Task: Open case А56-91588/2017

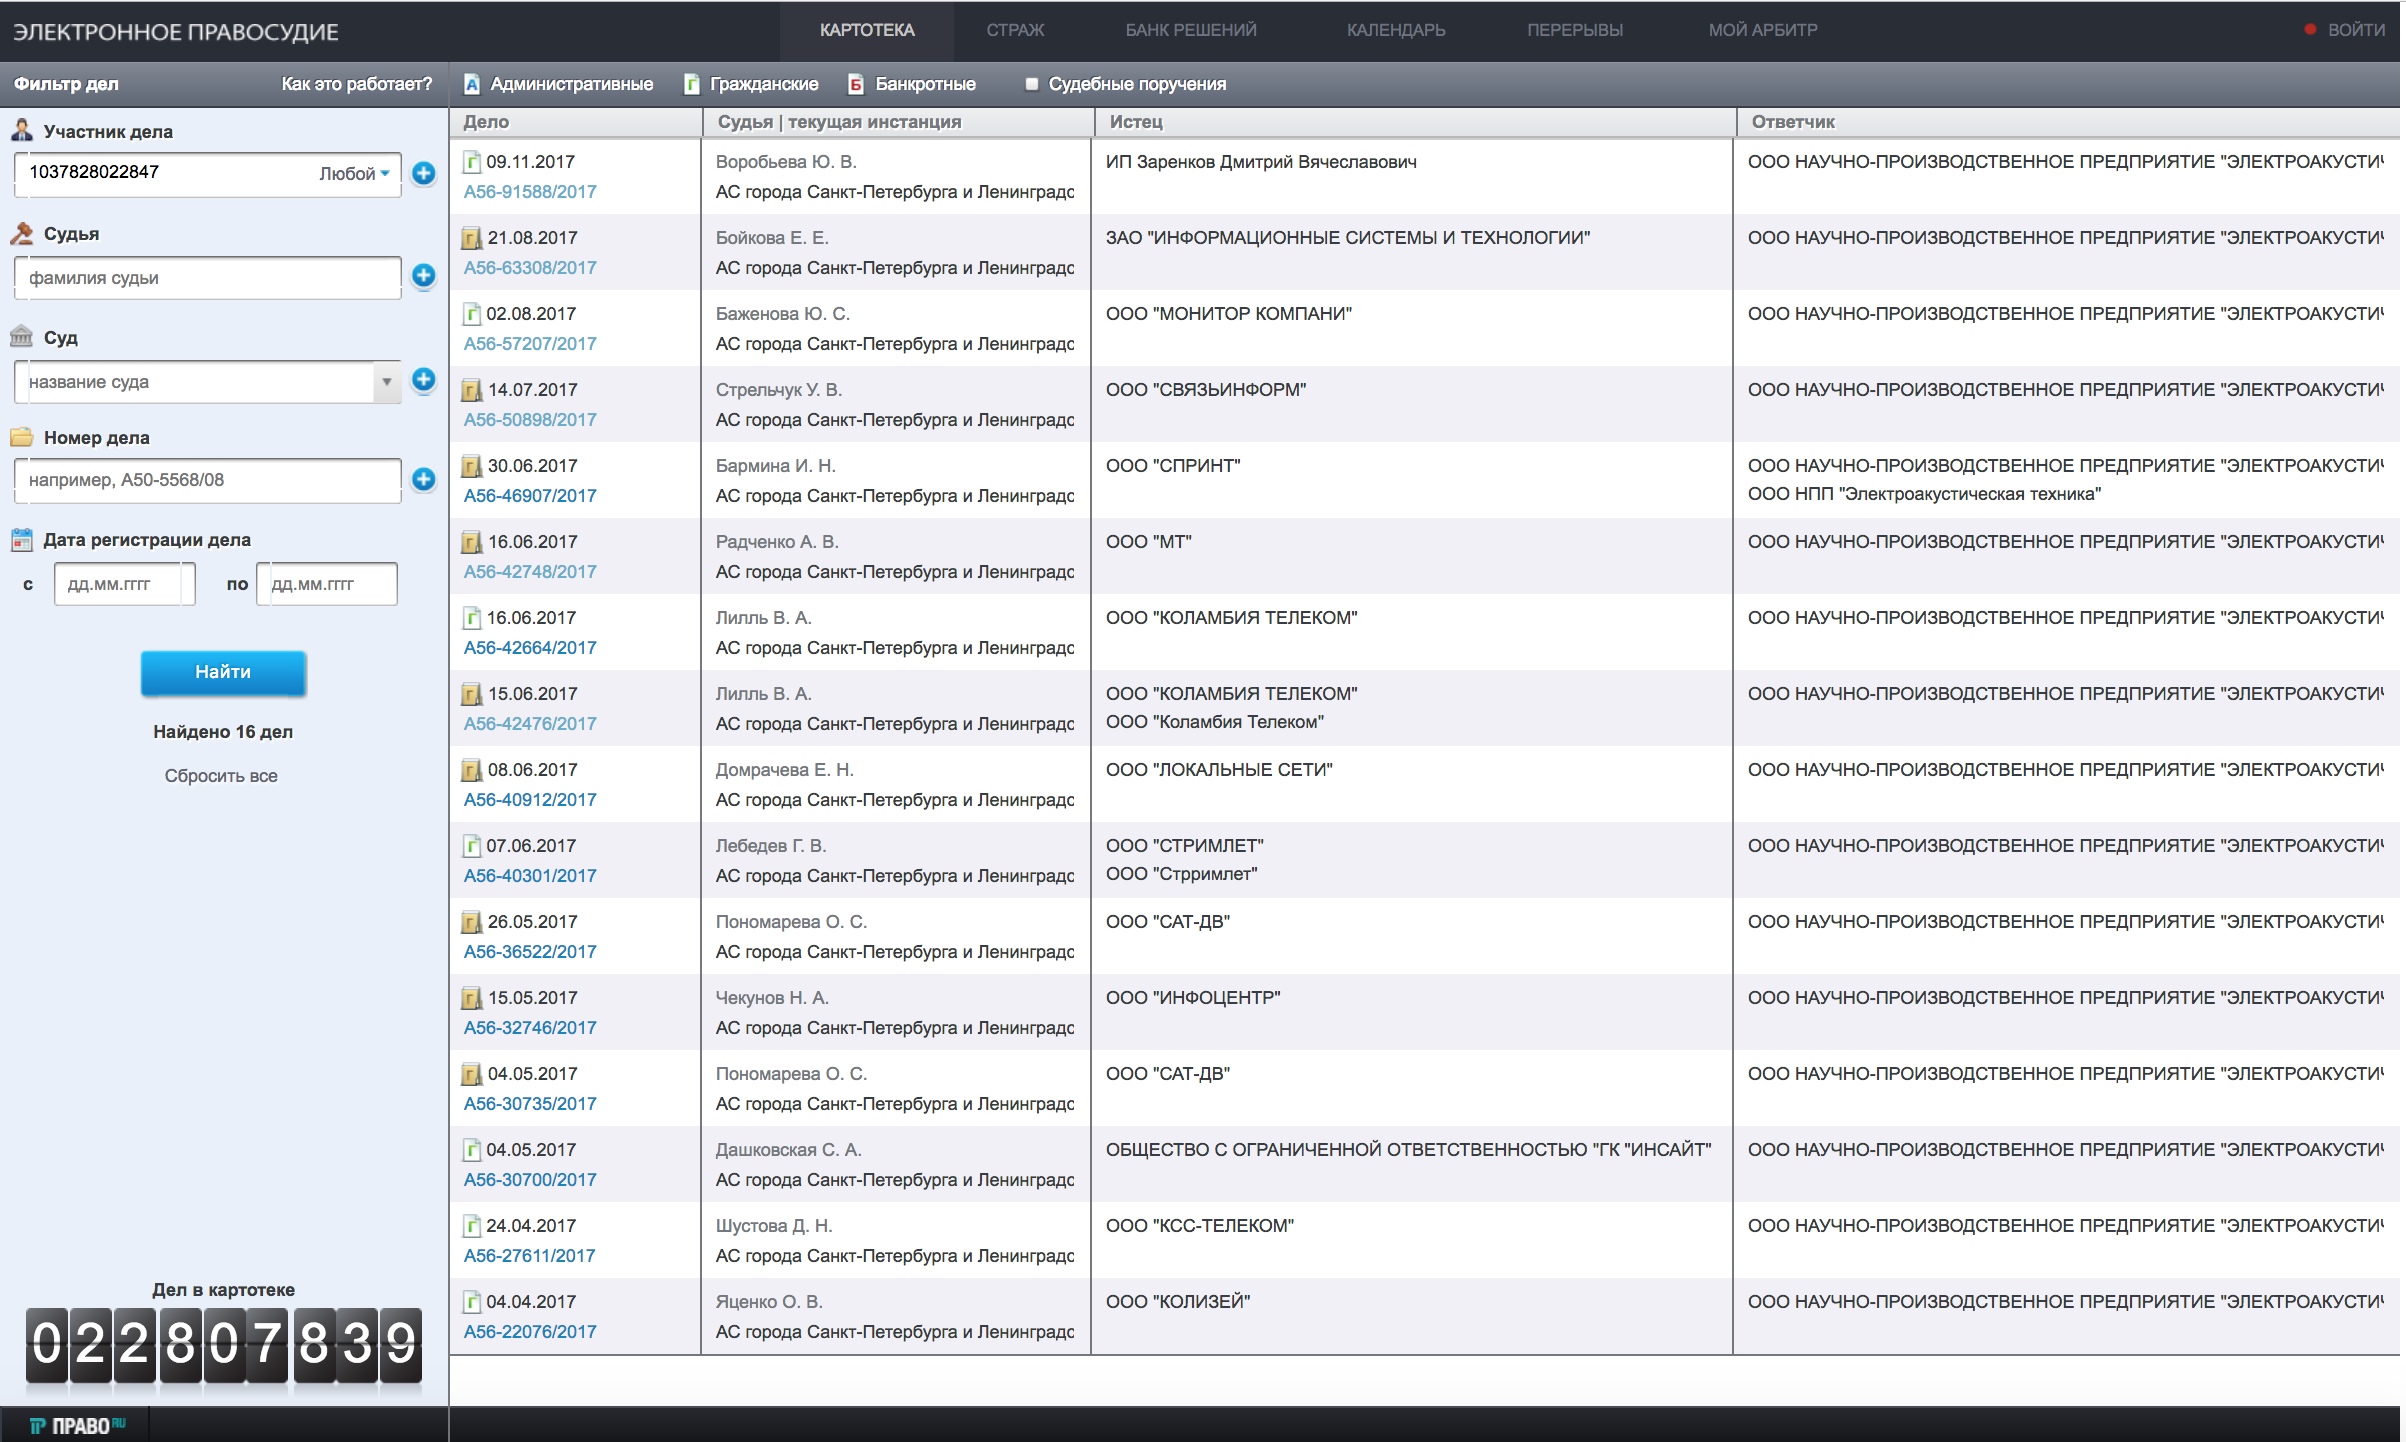Action: pyautogui.click(x=530, y=192)
